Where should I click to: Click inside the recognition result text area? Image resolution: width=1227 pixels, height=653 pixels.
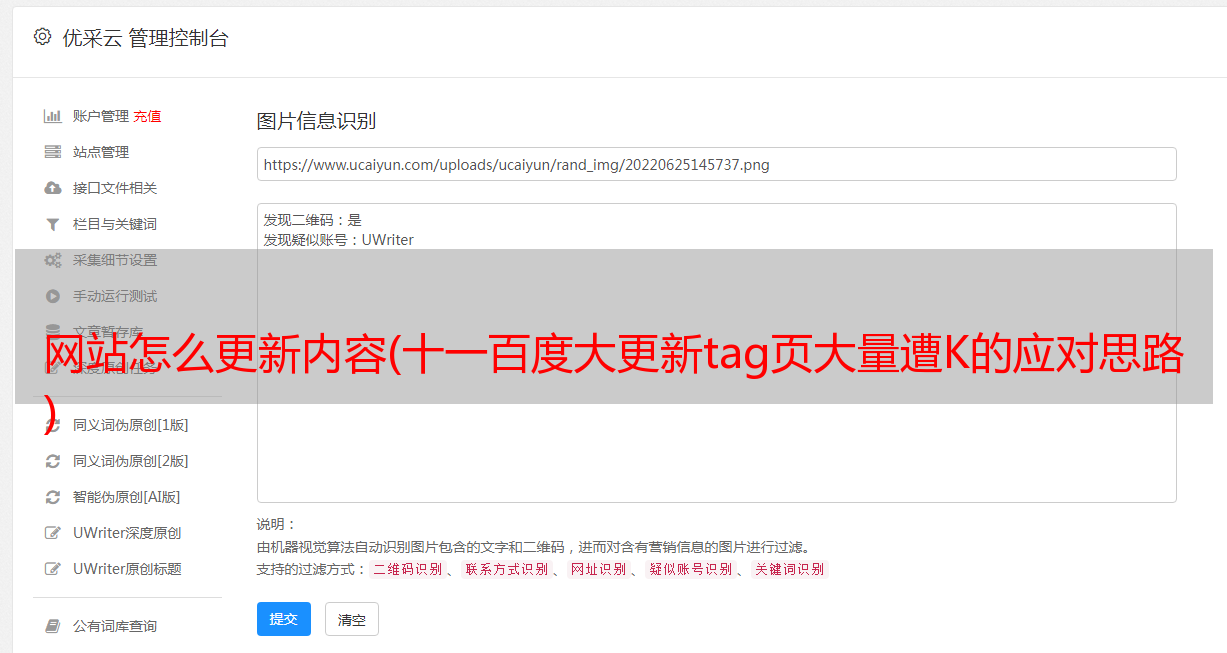click(716, 353)
